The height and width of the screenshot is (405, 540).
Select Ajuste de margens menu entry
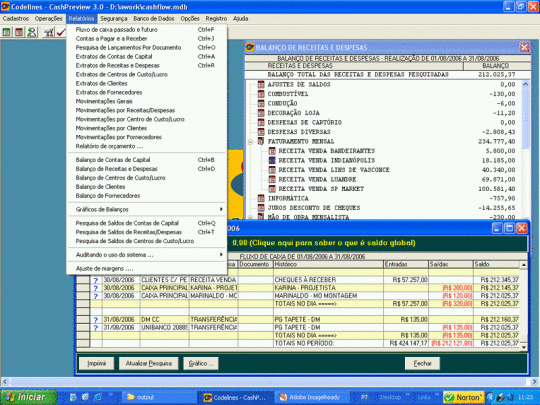(147, 269)
